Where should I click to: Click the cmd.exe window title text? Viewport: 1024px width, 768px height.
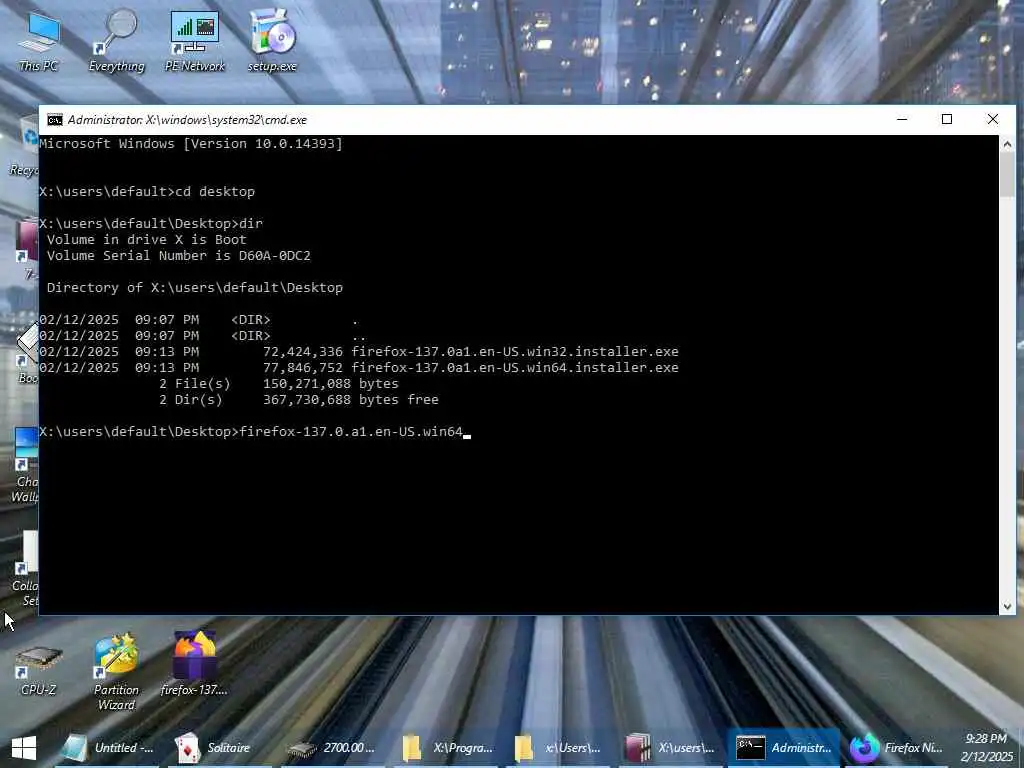[x=187, y=120]
